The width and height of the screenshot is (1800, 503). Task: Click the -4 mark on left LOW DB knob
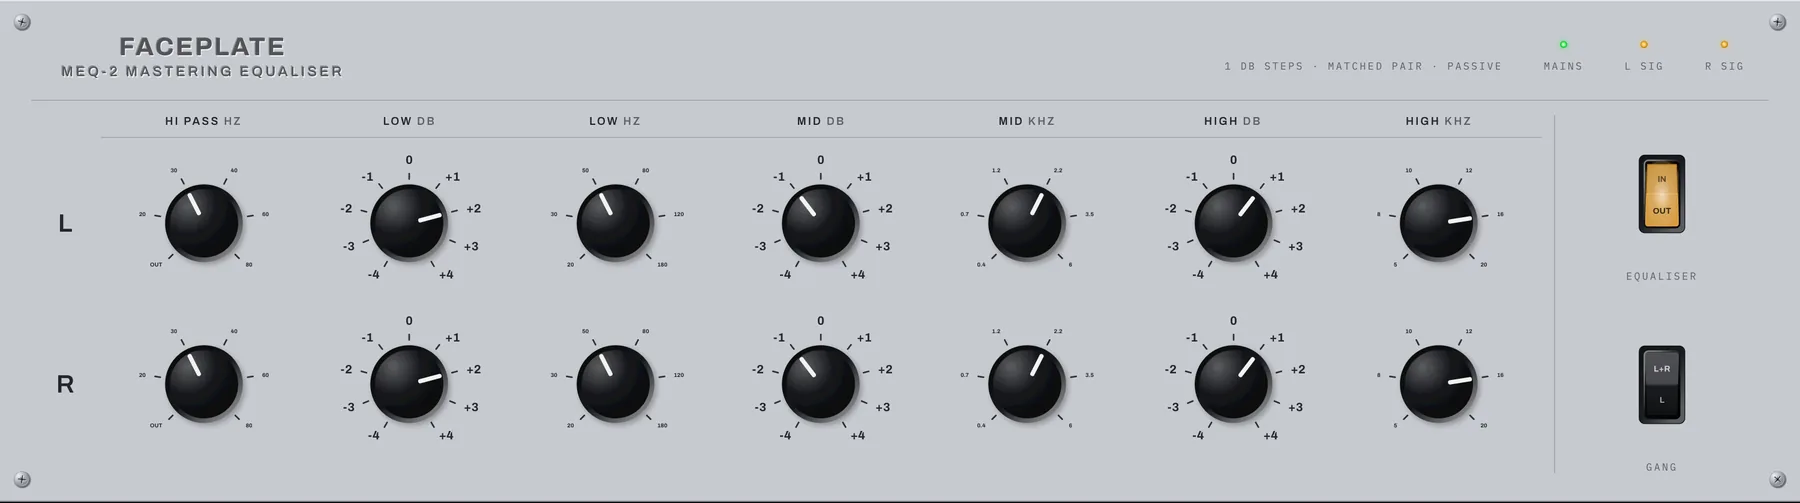click(373, 274)
